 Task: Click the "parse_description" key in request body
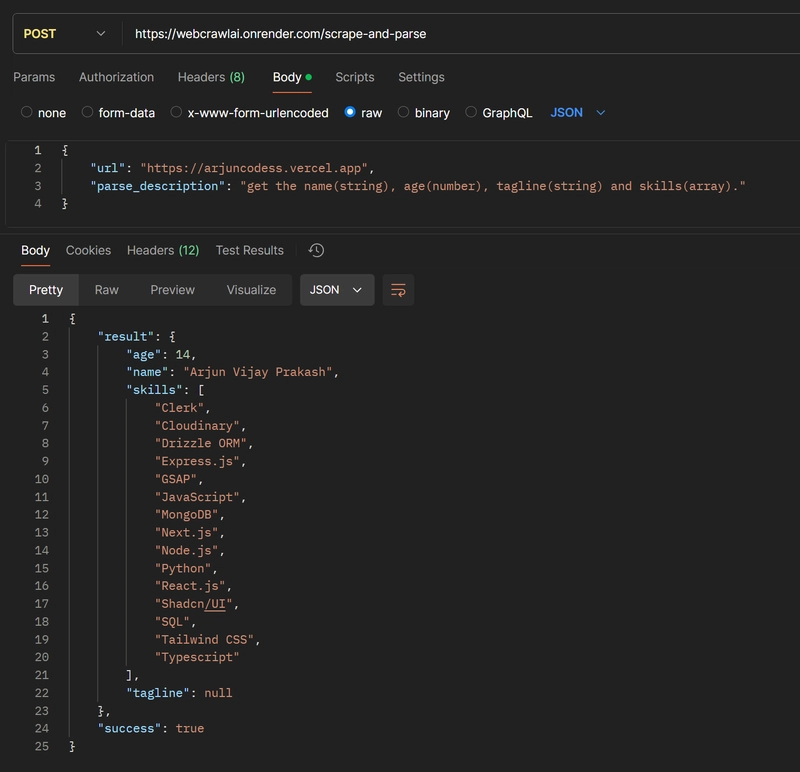click(158, 186)
